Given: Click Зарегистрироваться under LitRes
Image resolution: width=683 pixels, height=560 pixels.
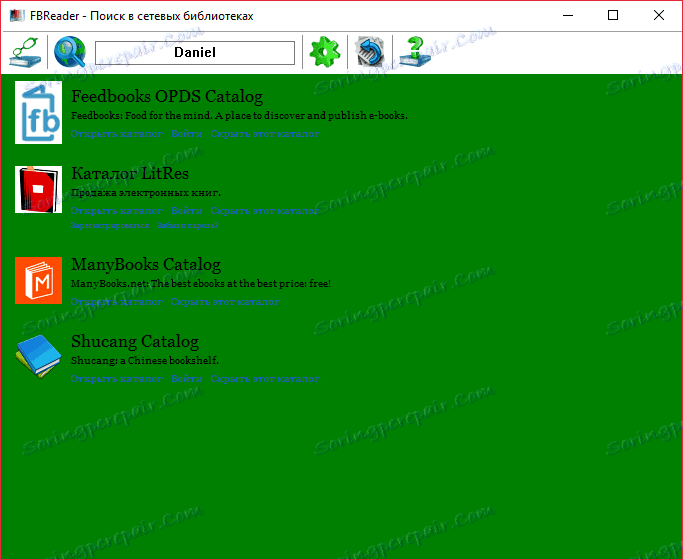Looking at the screenshot, I should tap(110, 226).
